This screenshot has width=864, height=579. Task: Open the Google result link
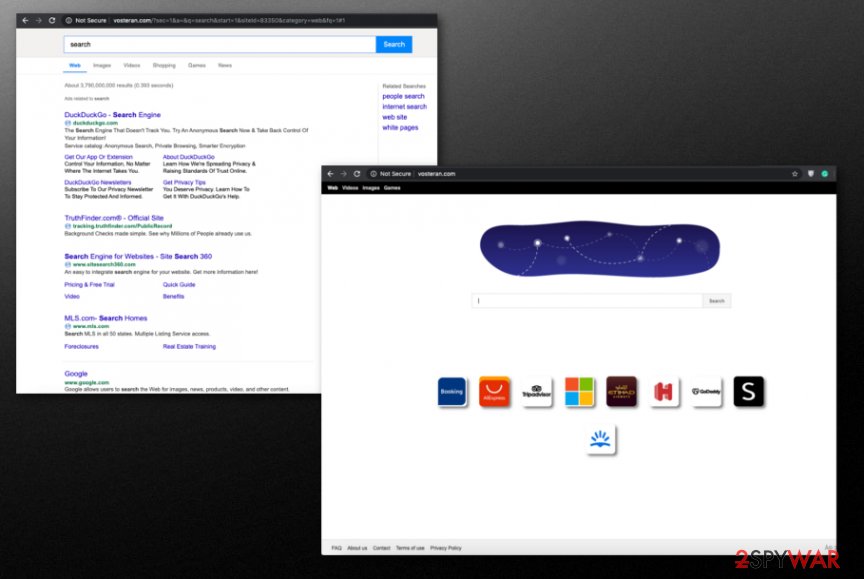76,374
